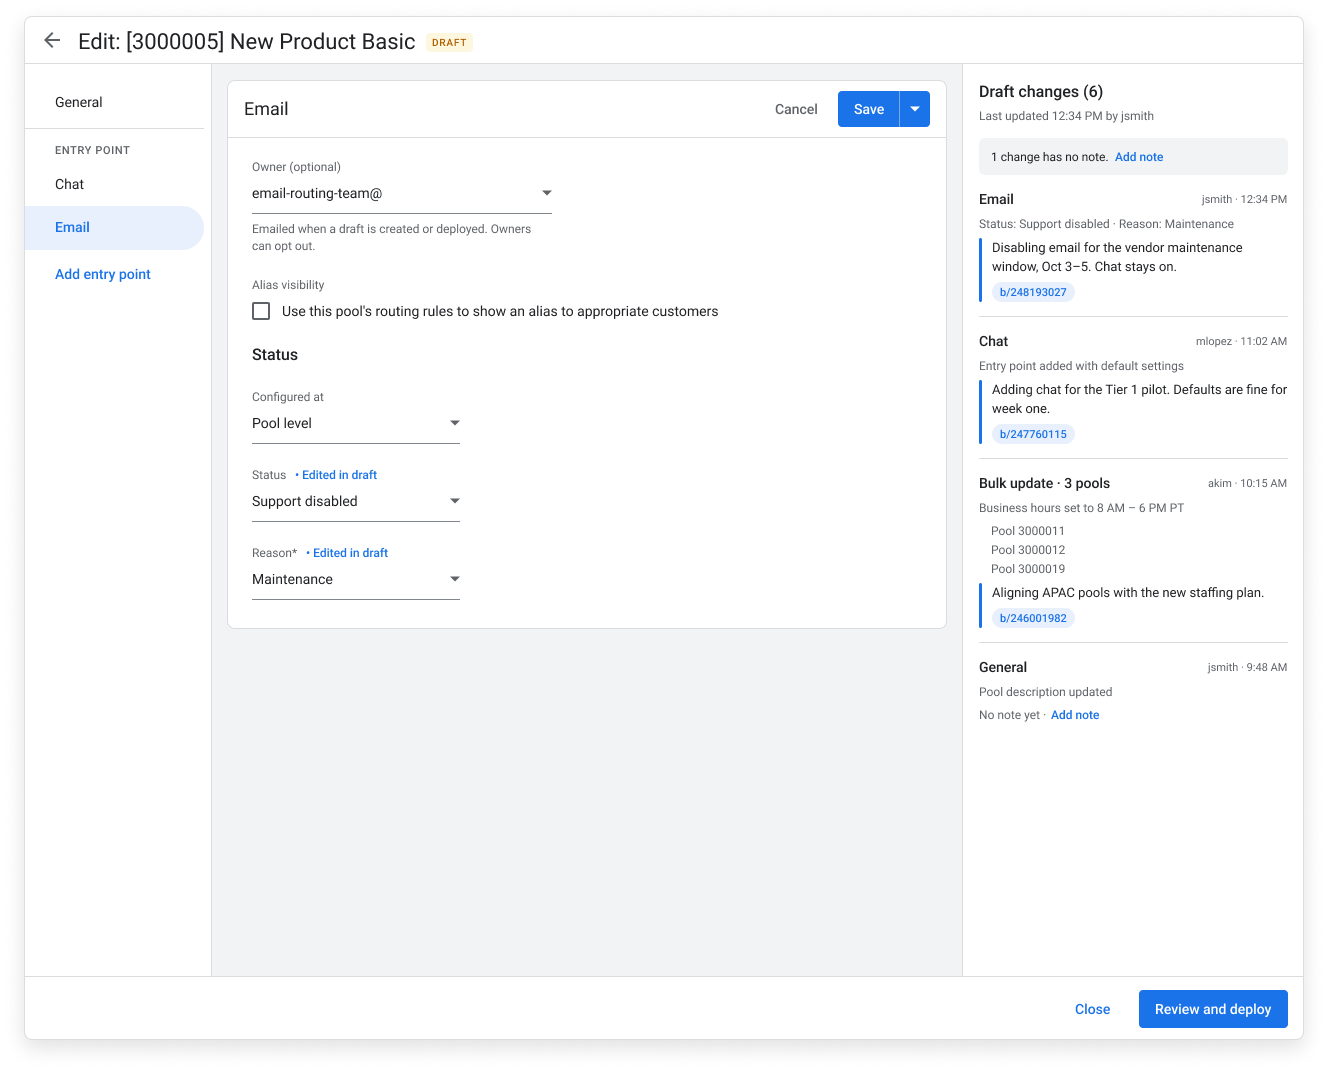Select Pool 3000011 in the bulk update

[1028, 531]
